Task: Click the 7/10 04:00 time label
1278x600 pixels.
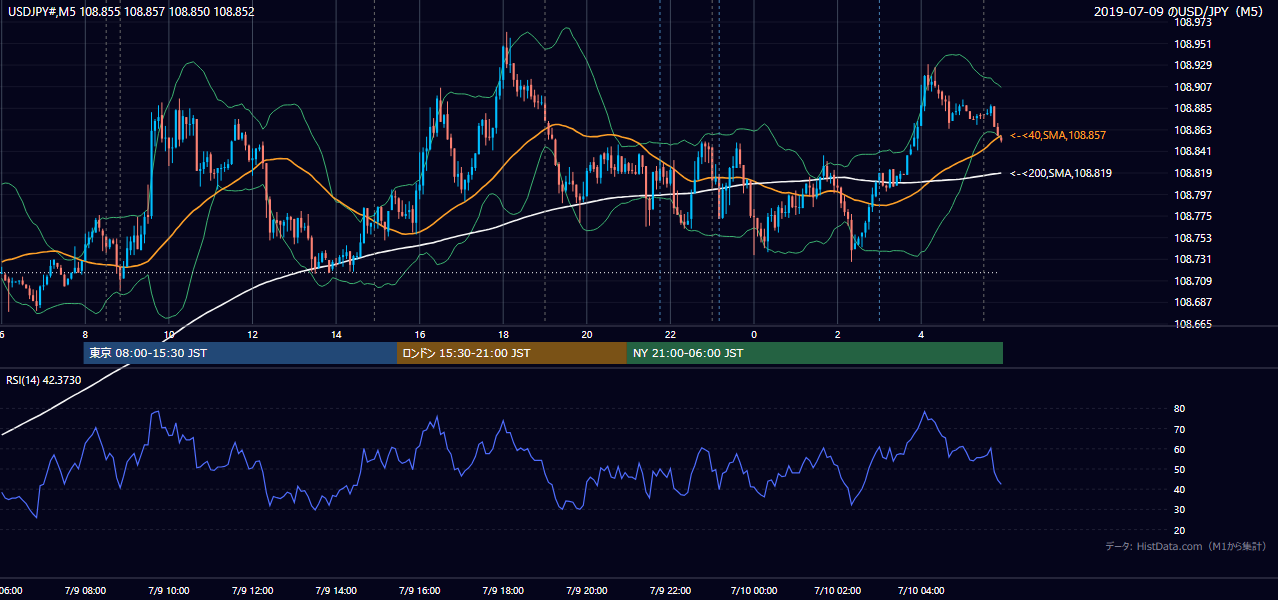Action: pyautogui.click(x=921, y=591)
